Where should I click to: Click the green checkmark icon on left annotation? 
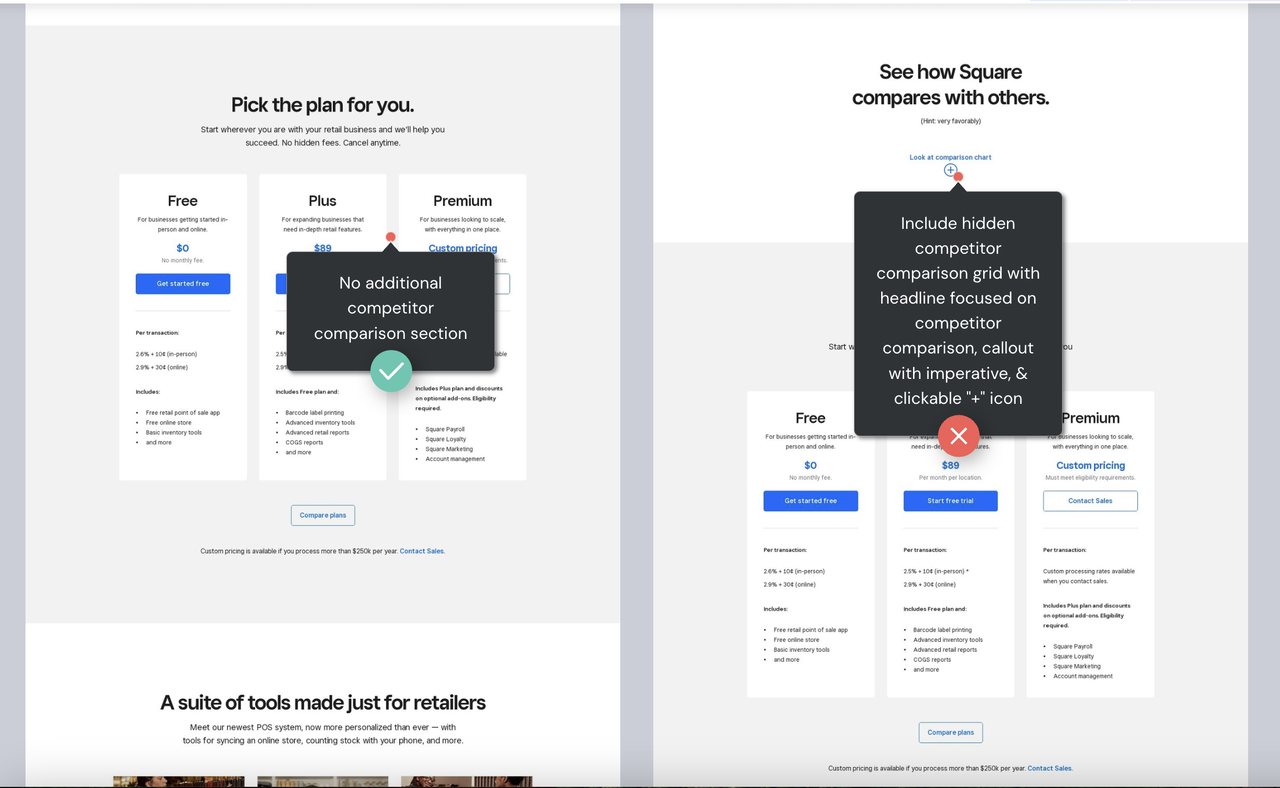391,371
